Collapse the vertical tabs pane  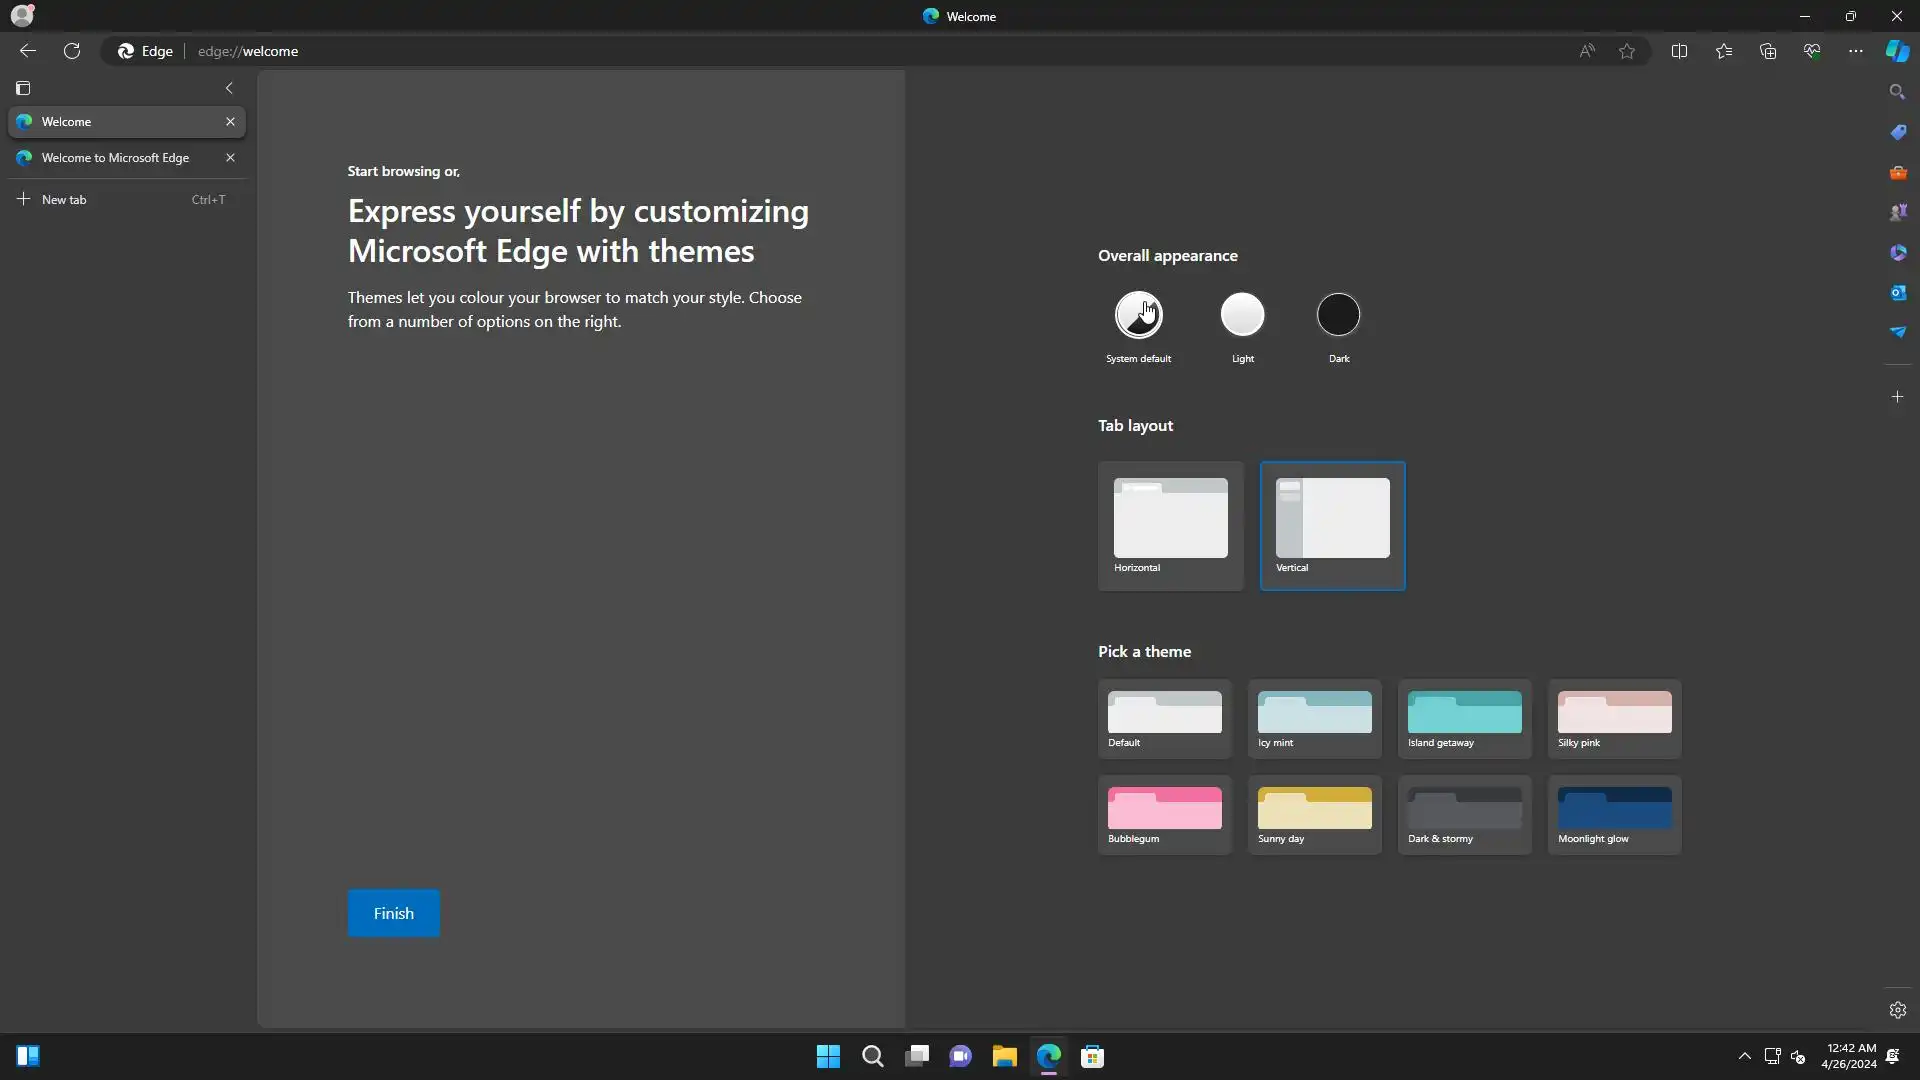click(x=229, y=88)
